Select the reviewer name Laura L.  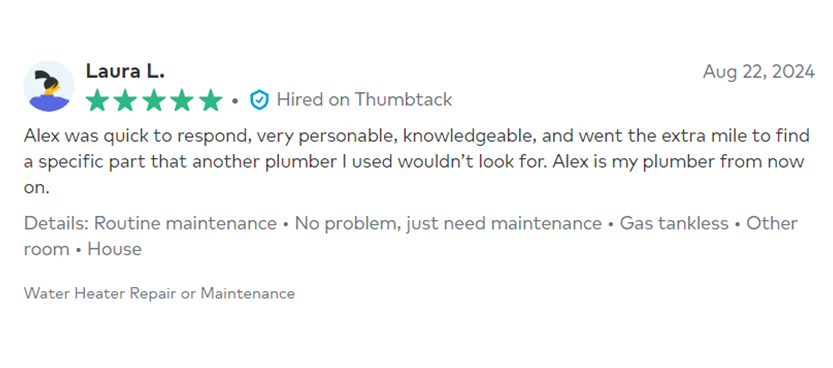pyautogui.click(x=125, y=71)
